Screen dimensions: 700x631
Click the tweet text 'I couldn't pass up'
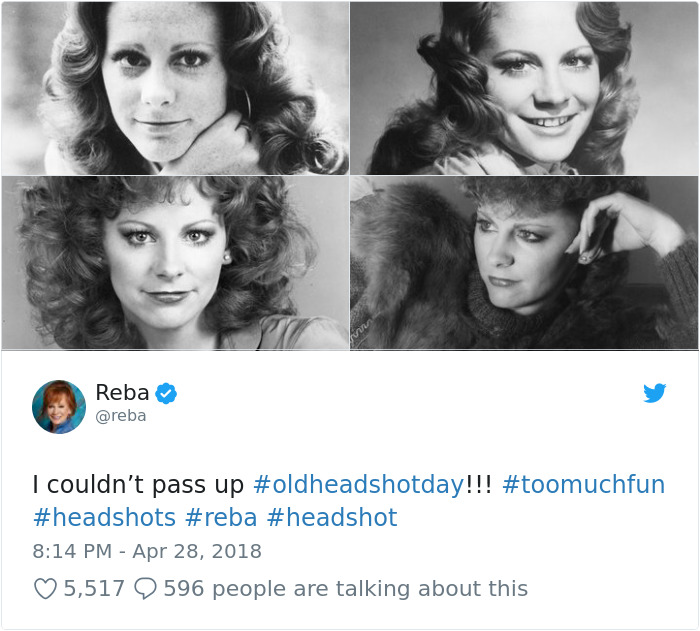pyautogui.click(x=138, y=485)
